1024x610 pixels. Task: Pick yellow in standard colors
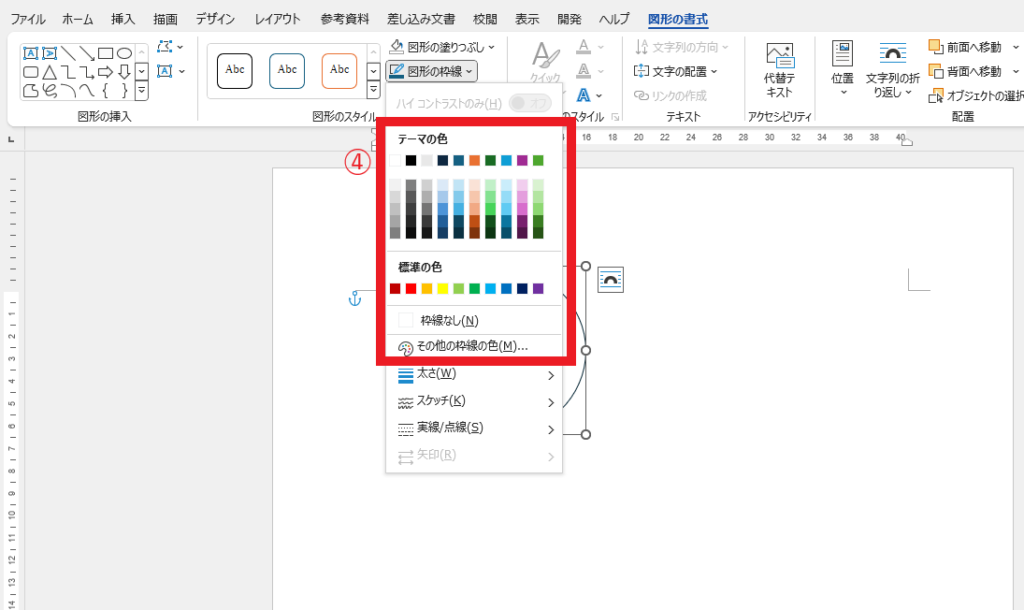click(443, 289)
